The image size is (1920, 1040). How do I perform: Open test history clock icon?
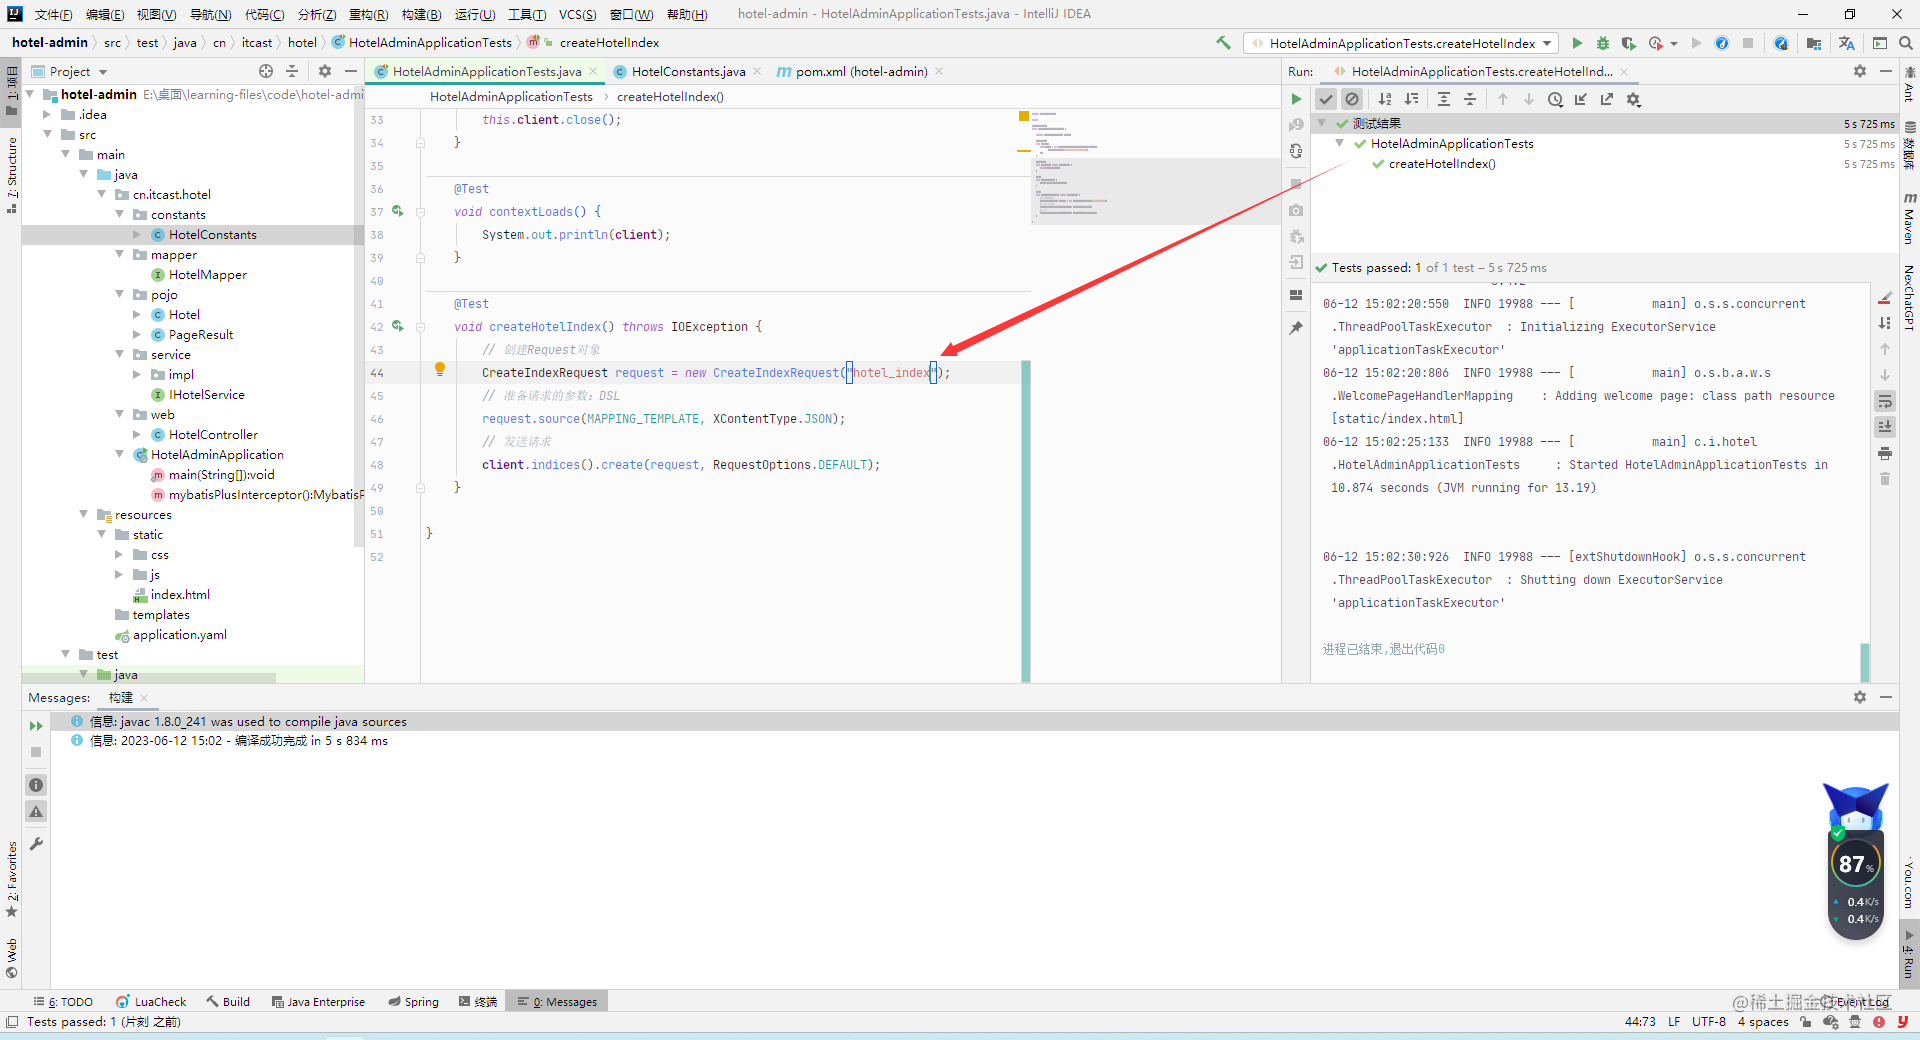coord(1555,99)
